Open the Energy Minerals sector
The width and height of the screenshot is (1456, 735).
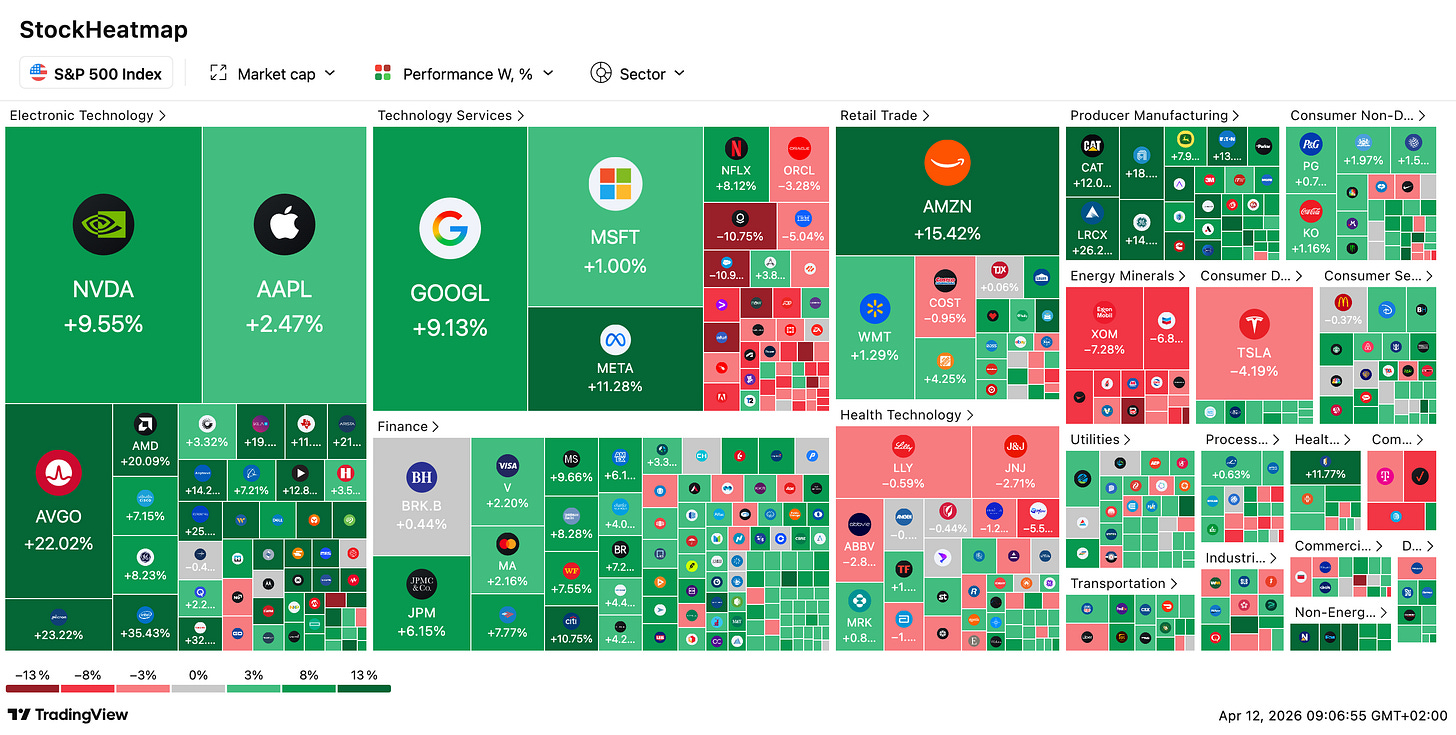[1128, 275]
